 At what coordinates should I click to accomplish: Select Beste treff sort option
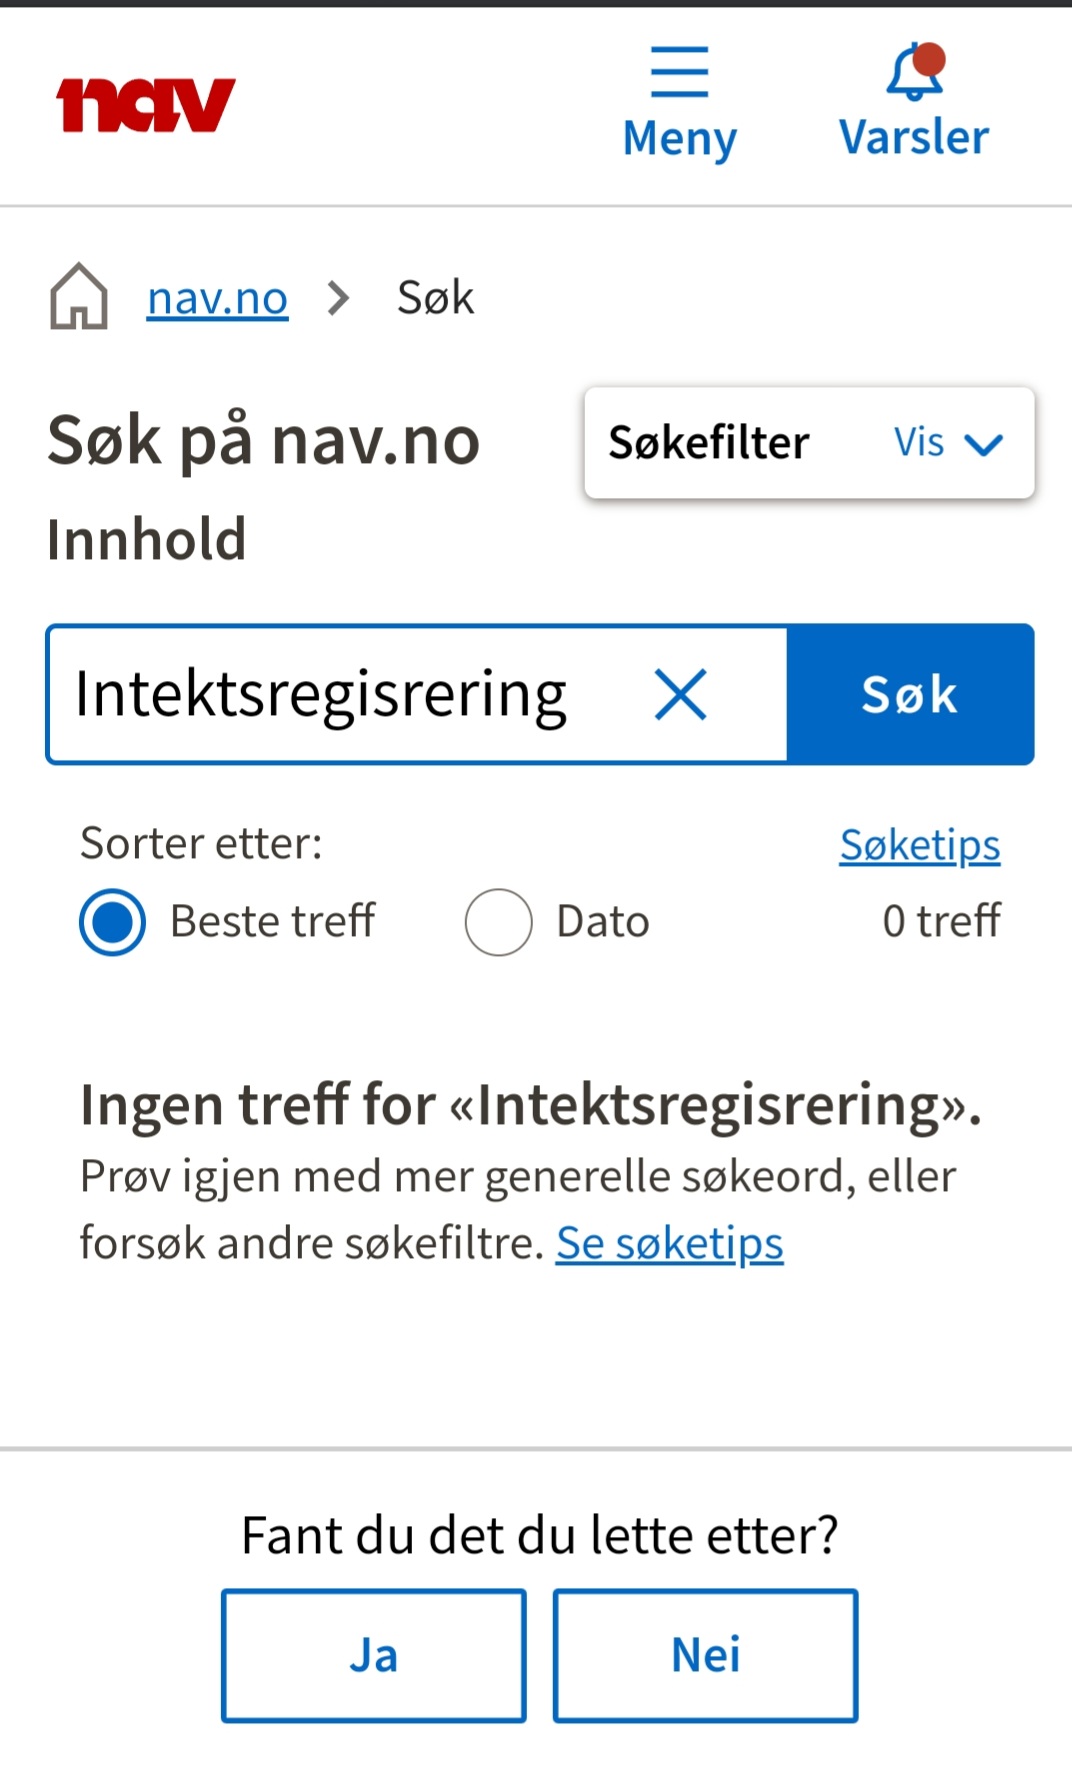[112, 922]
